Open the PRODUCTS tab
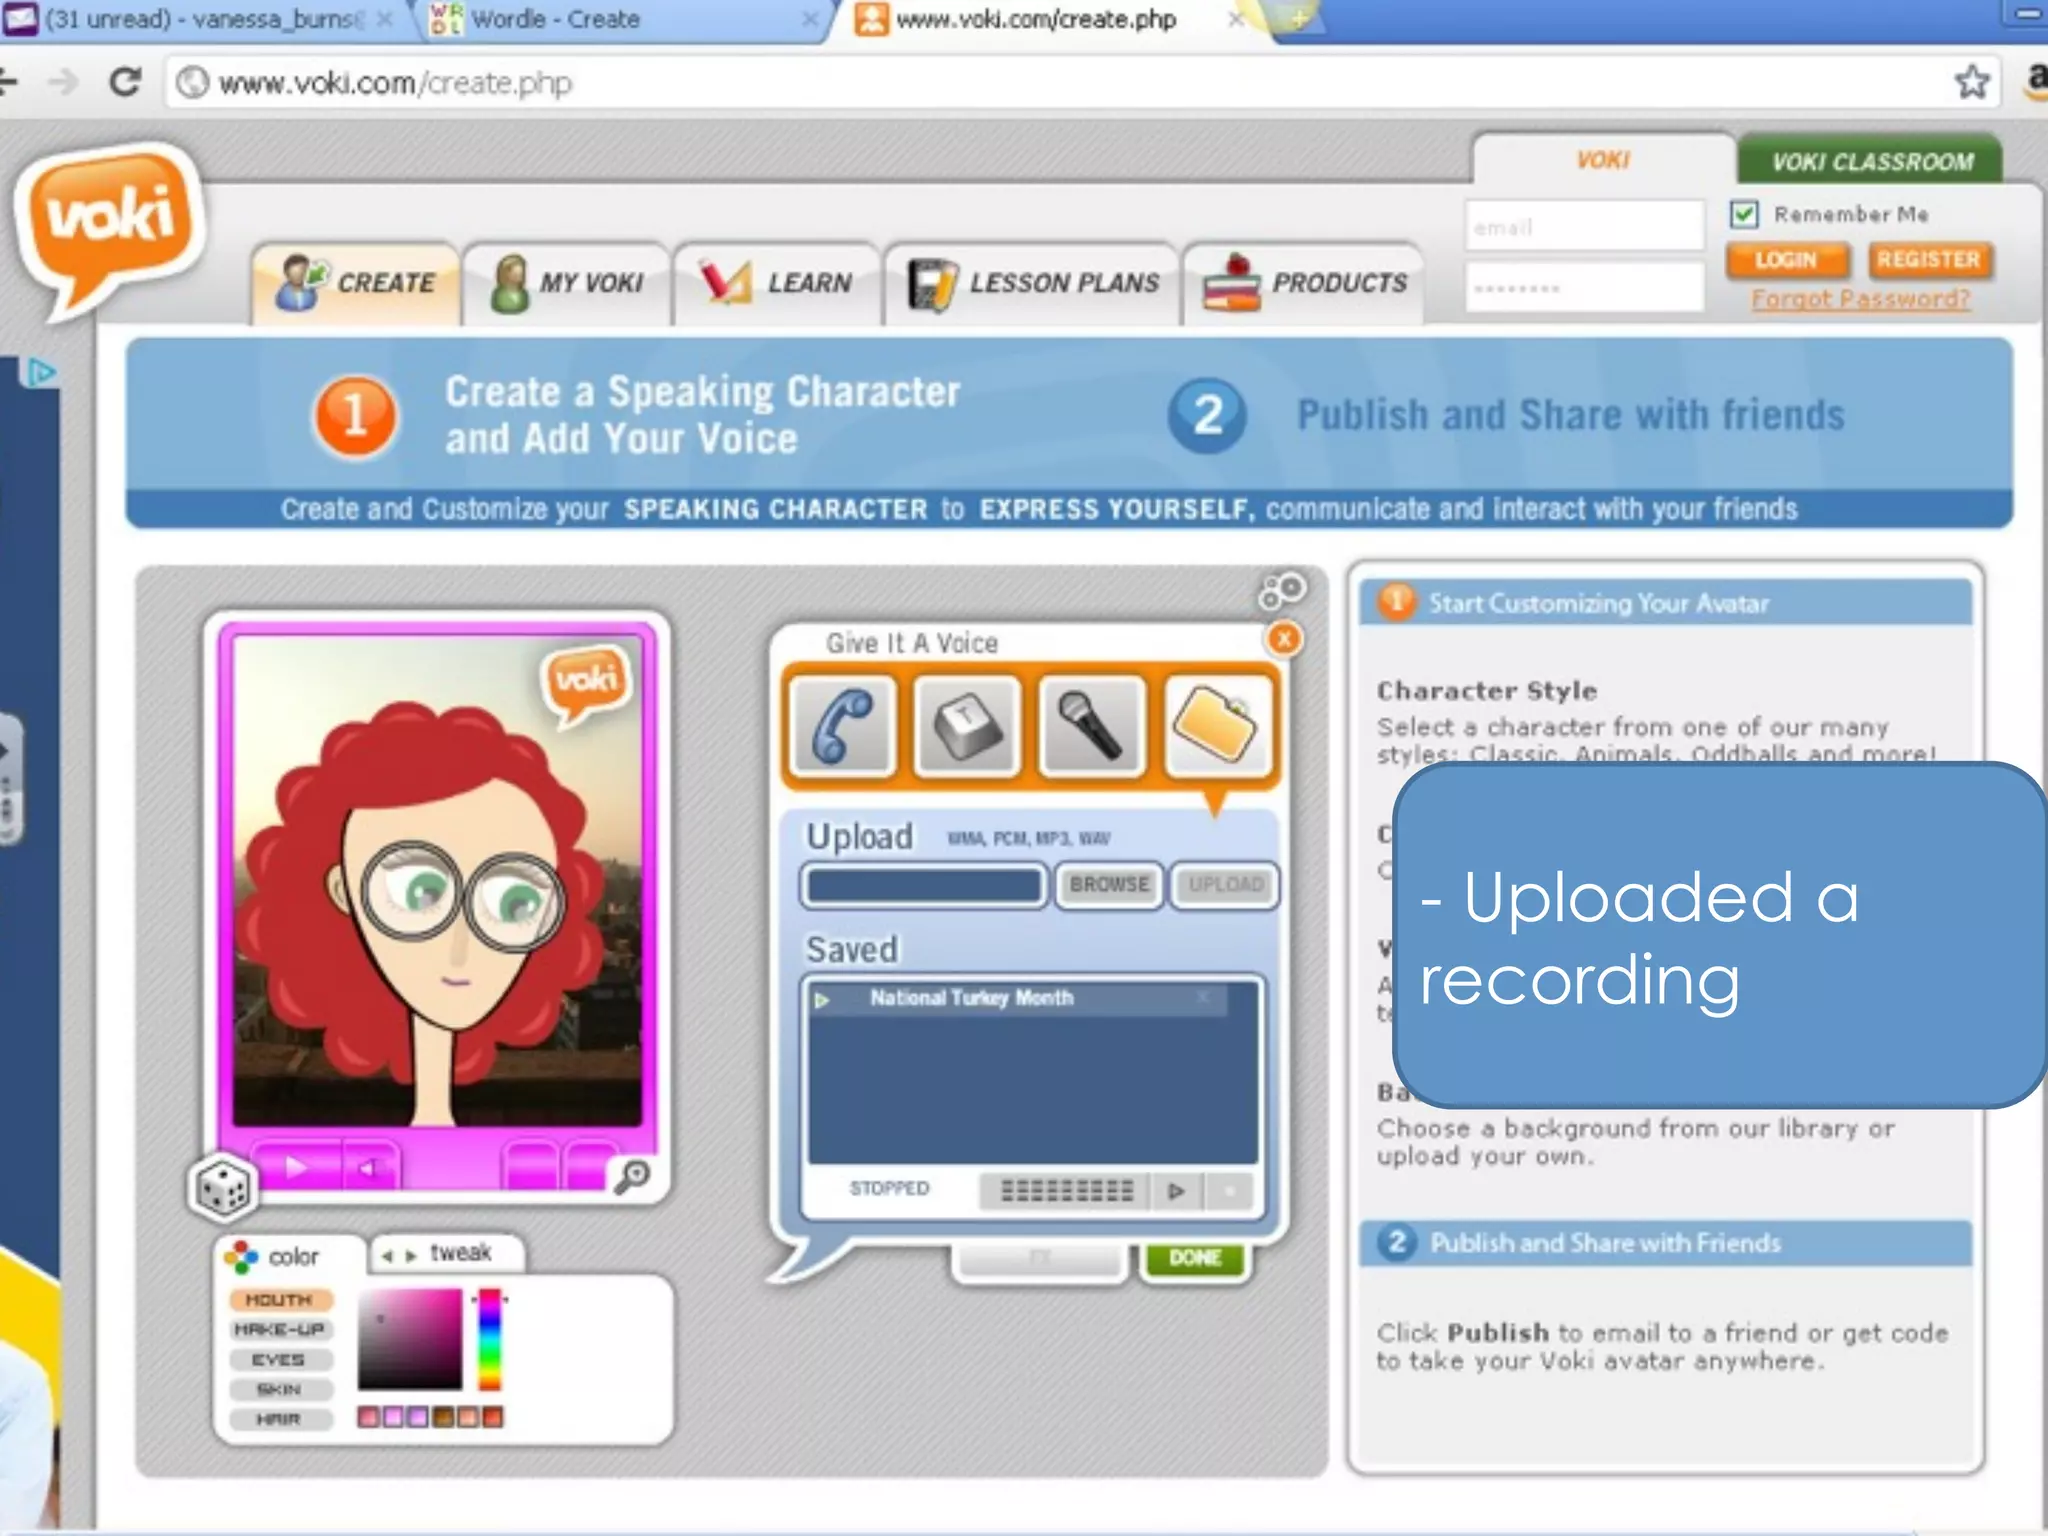The width and height of the screenshot is (2048, 1536). 1304,283
